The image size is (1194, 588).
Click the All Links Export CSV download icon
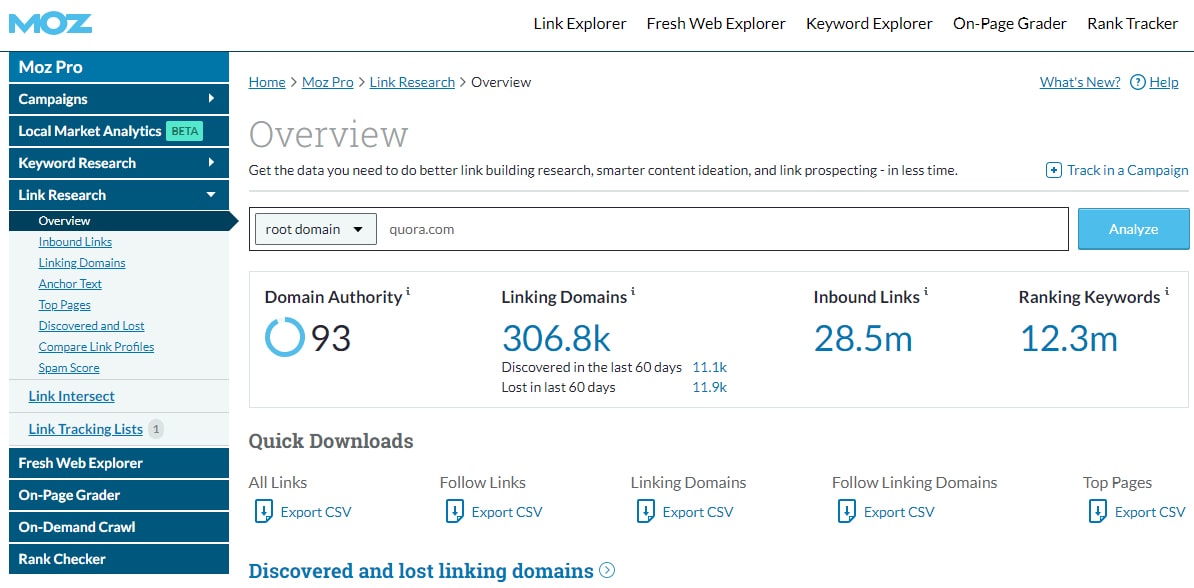tap(262, 511)
